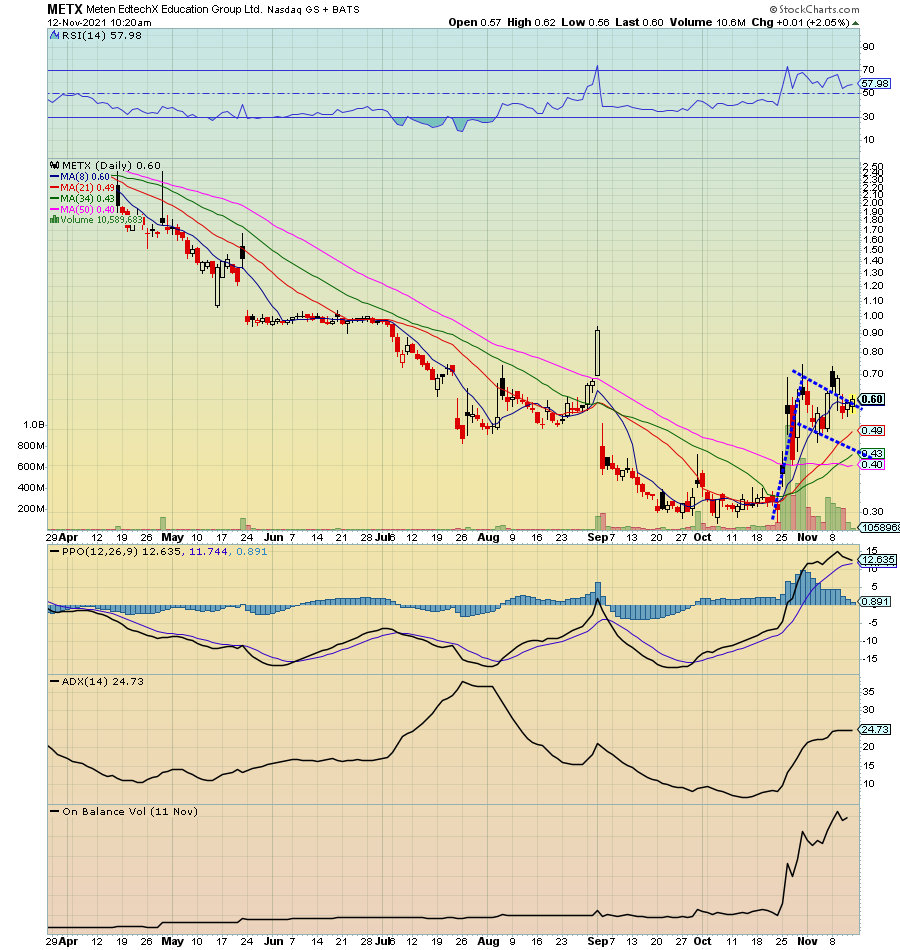900x950 pixels.
Task: Click the 1.0B volume axis label
Action: pos(34,425)
